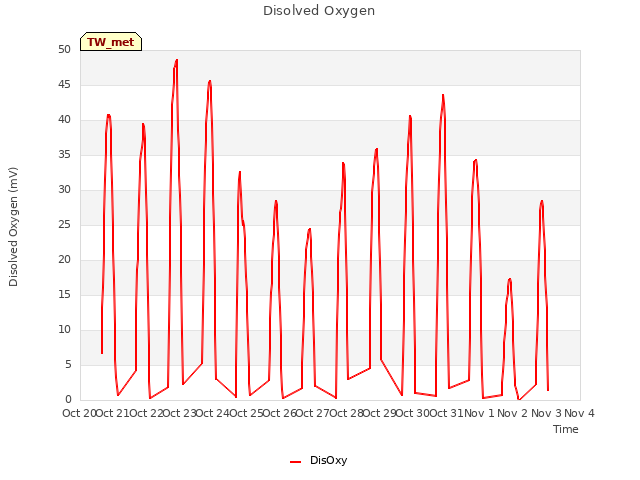This screenshot has width=640, height=480.
Task: Click the Nov 3 x-axis label
Action: tap(546, 413)
